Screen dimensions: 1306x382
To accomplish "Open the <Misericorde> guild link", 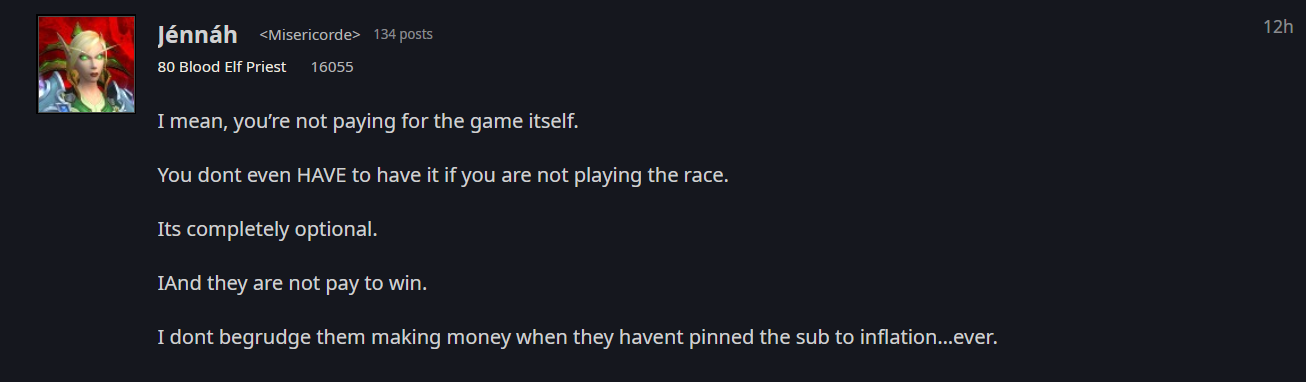I will tap(310, 35).
